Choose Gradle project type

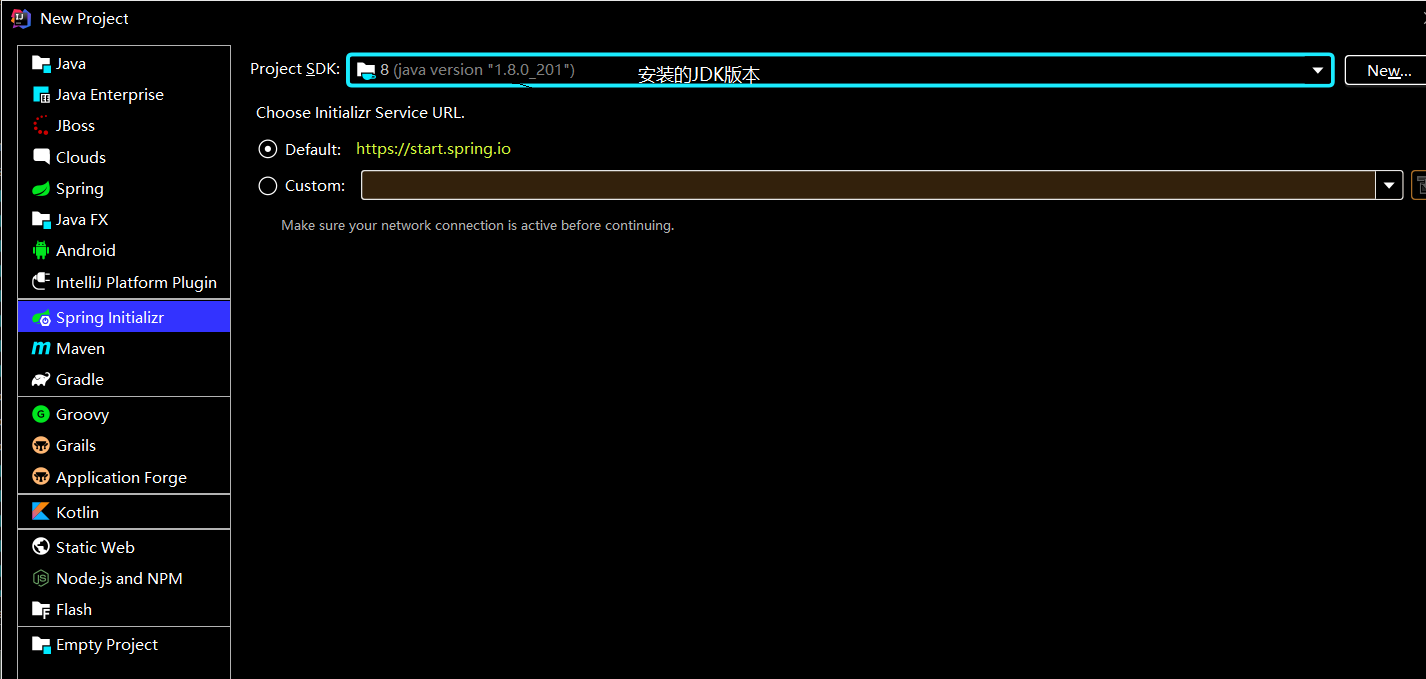tap(124, 380)
